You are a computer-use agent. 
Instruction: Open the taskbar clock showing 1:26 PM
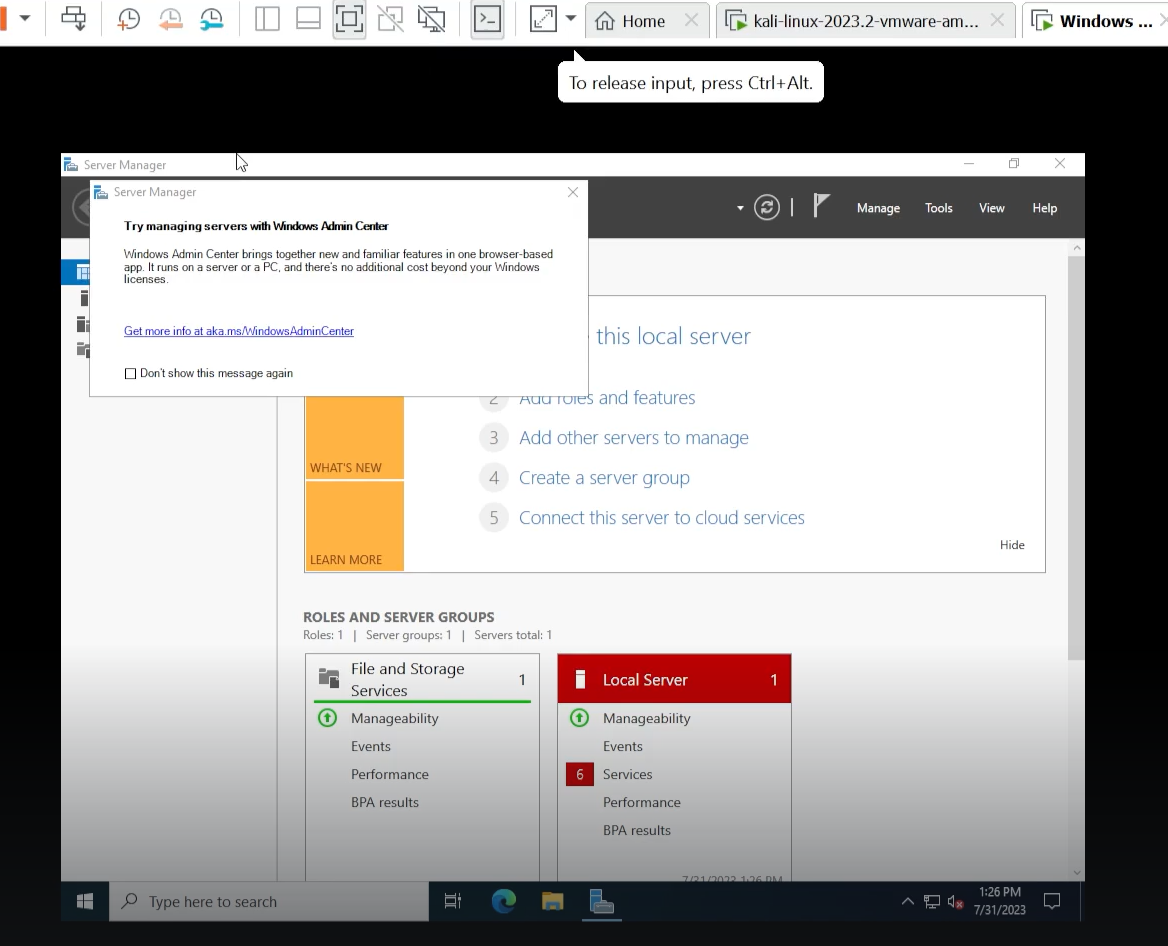click(1000, 901)
